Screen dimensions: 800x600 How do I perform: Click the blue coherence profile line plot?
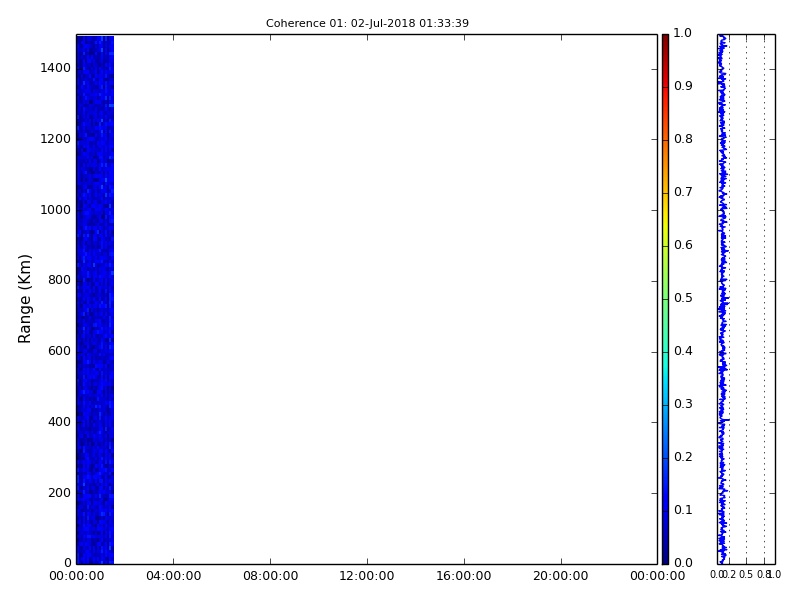click(722, 299)
